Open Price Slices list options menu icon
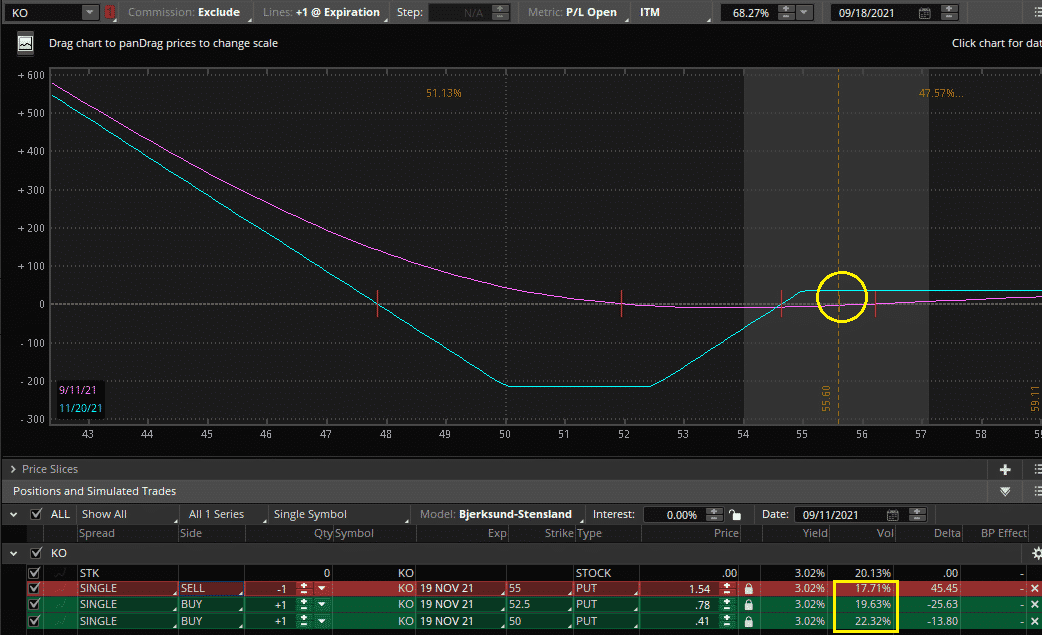This screenshot has width=1042, height=635. (x=1037, y=470)
